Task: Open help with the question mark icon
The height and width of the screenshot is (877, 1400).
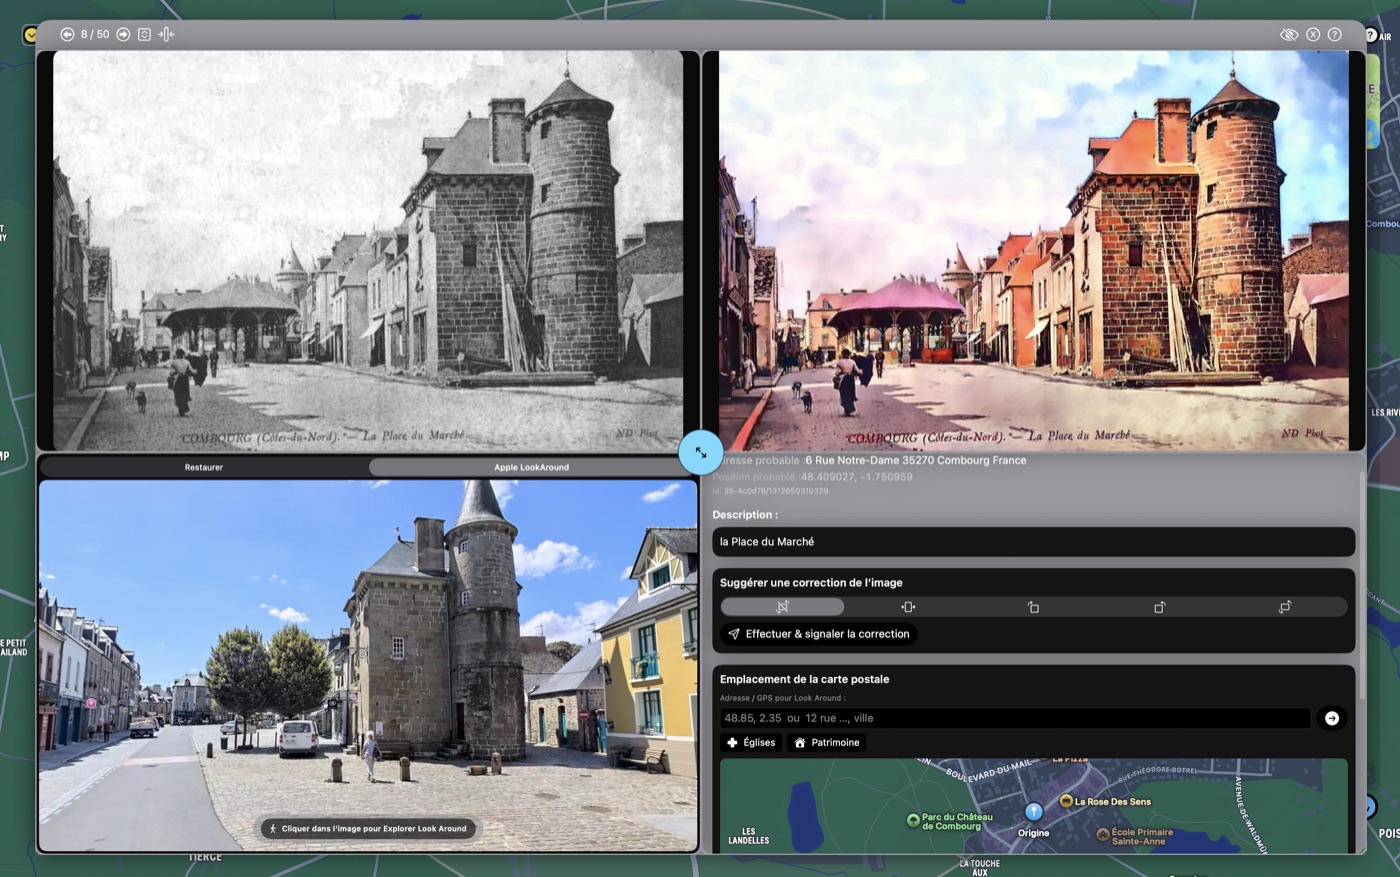Action: (1335, 34)
